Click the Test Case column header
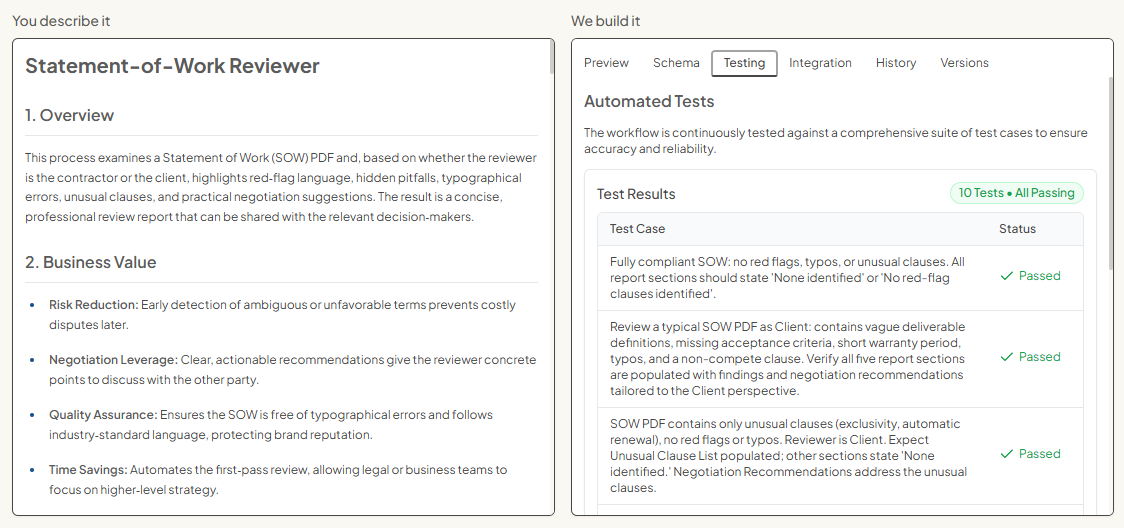Image resolution: width=1124 pixels, height=528 pixels. [637, 229]
